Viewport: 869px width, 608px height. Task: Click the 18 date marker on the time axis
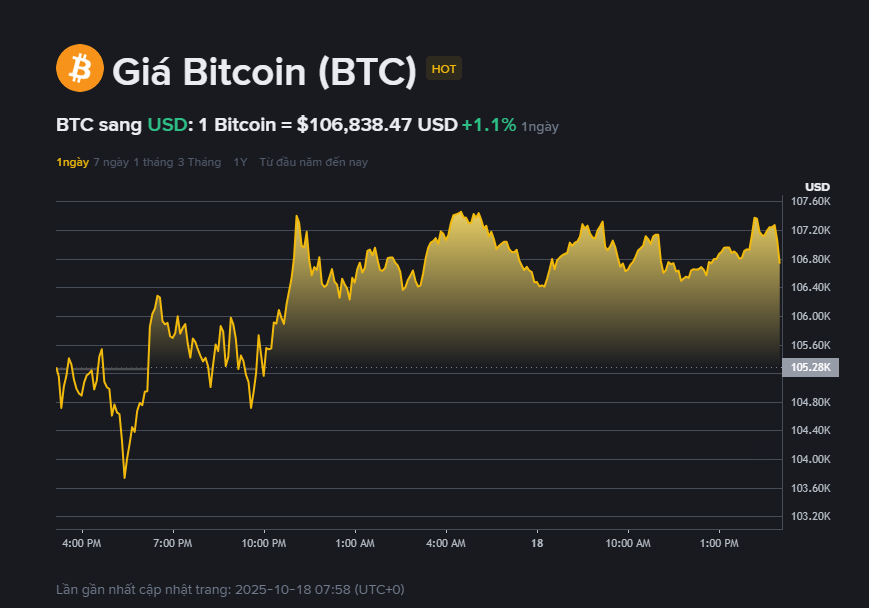pyautogui.click(x=537, y=543)
